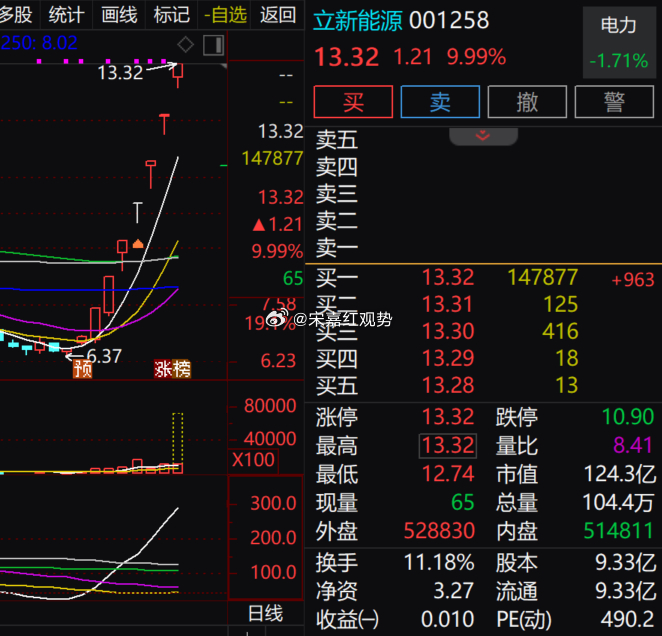Open the 统计 statistics menu
Image resolution: width=662 pixels, height=636 pixels.
66,15
